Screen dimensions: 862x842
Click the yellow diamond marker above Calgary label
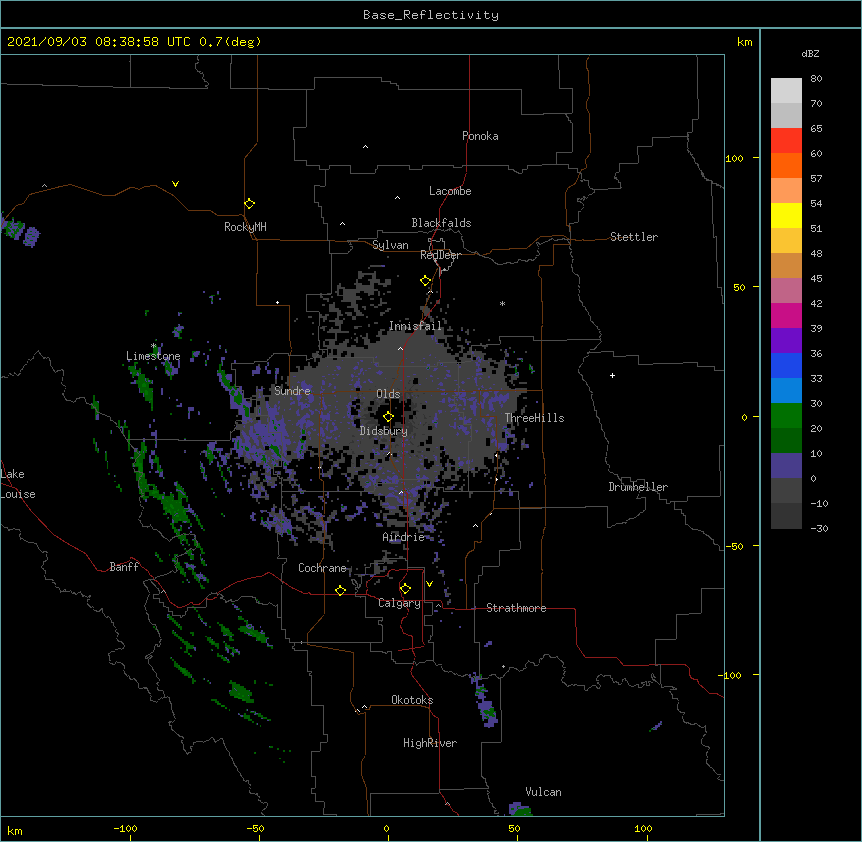405,589
